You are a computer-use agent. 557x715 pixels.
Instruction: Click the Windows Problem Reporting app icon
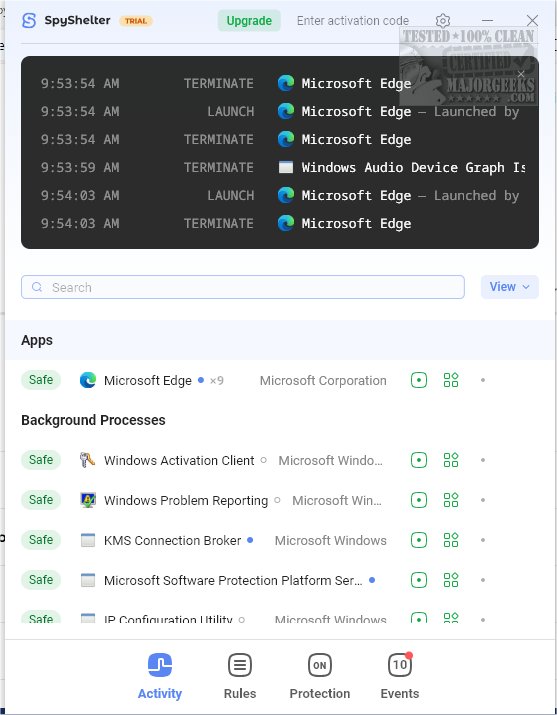click(88, 500)
